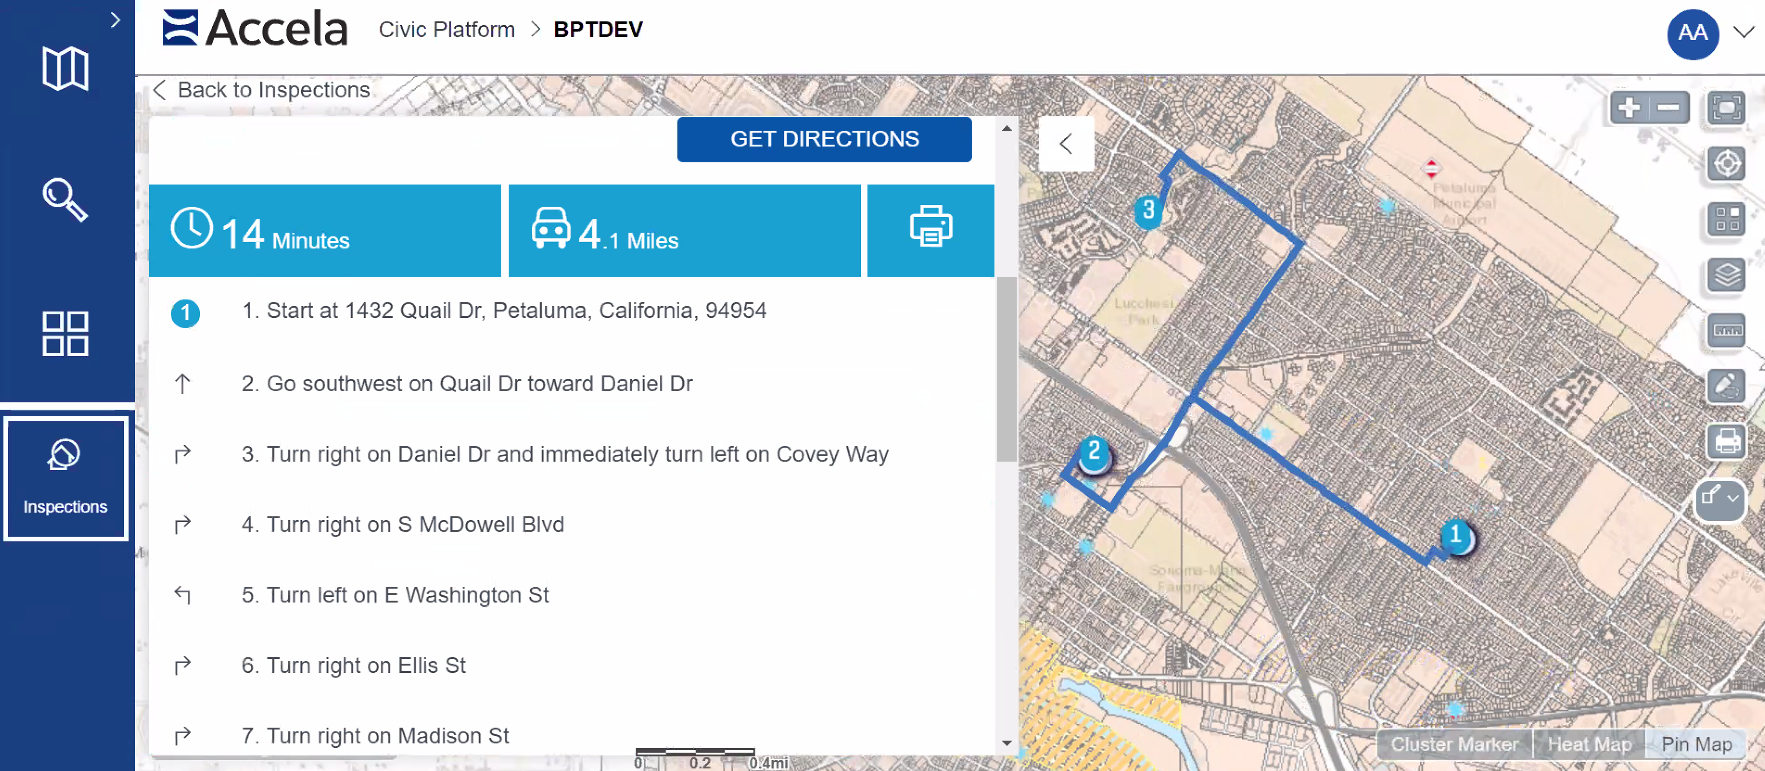Click the directions list scrollbar thumb
Screen dimensions: 1765x771
[x=1006, y=370]
